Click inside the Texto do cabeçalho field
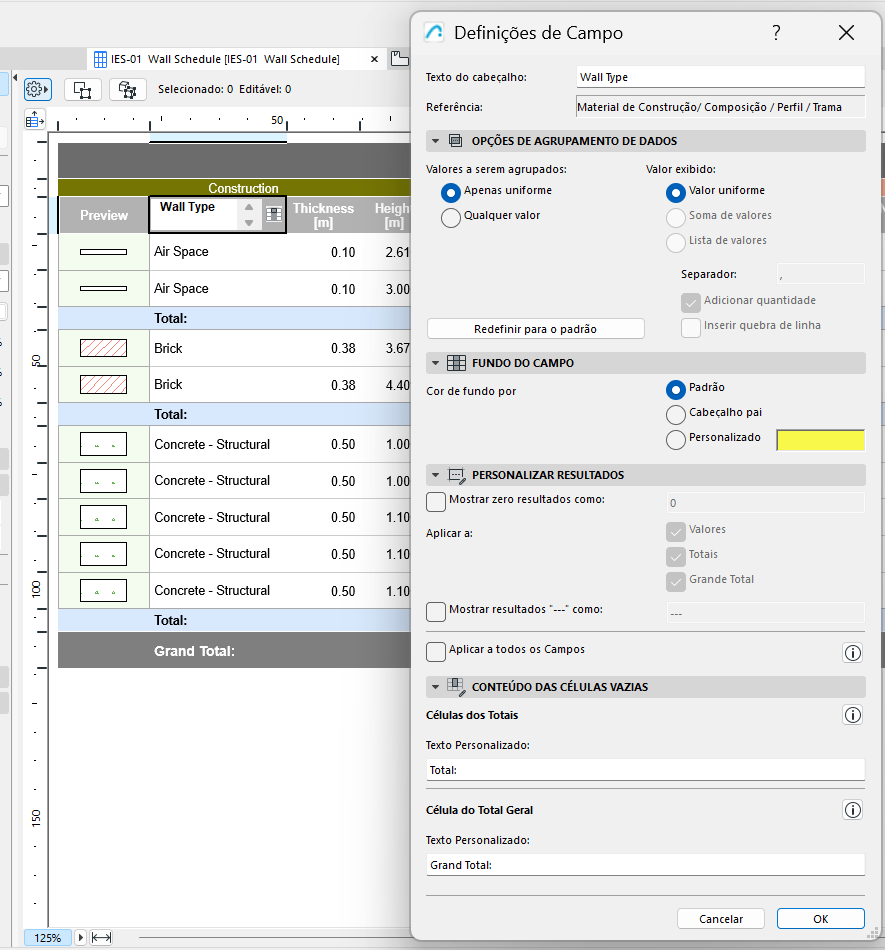Screen dimensions: 885x950 (x=720, y=75)
